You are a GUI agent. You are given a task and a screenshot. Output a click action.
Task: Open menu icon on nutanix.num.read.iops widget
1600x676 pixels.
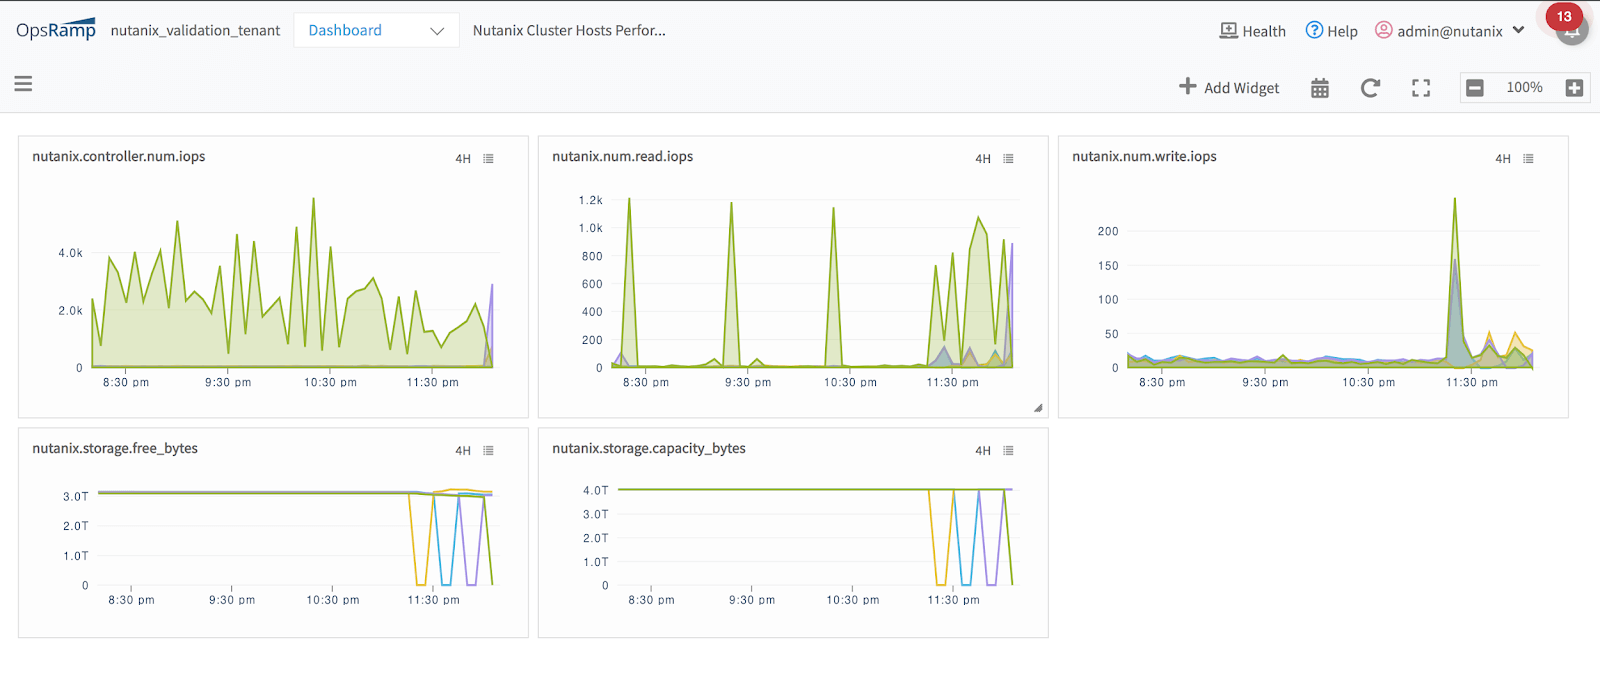click(x=1009, y=159)
